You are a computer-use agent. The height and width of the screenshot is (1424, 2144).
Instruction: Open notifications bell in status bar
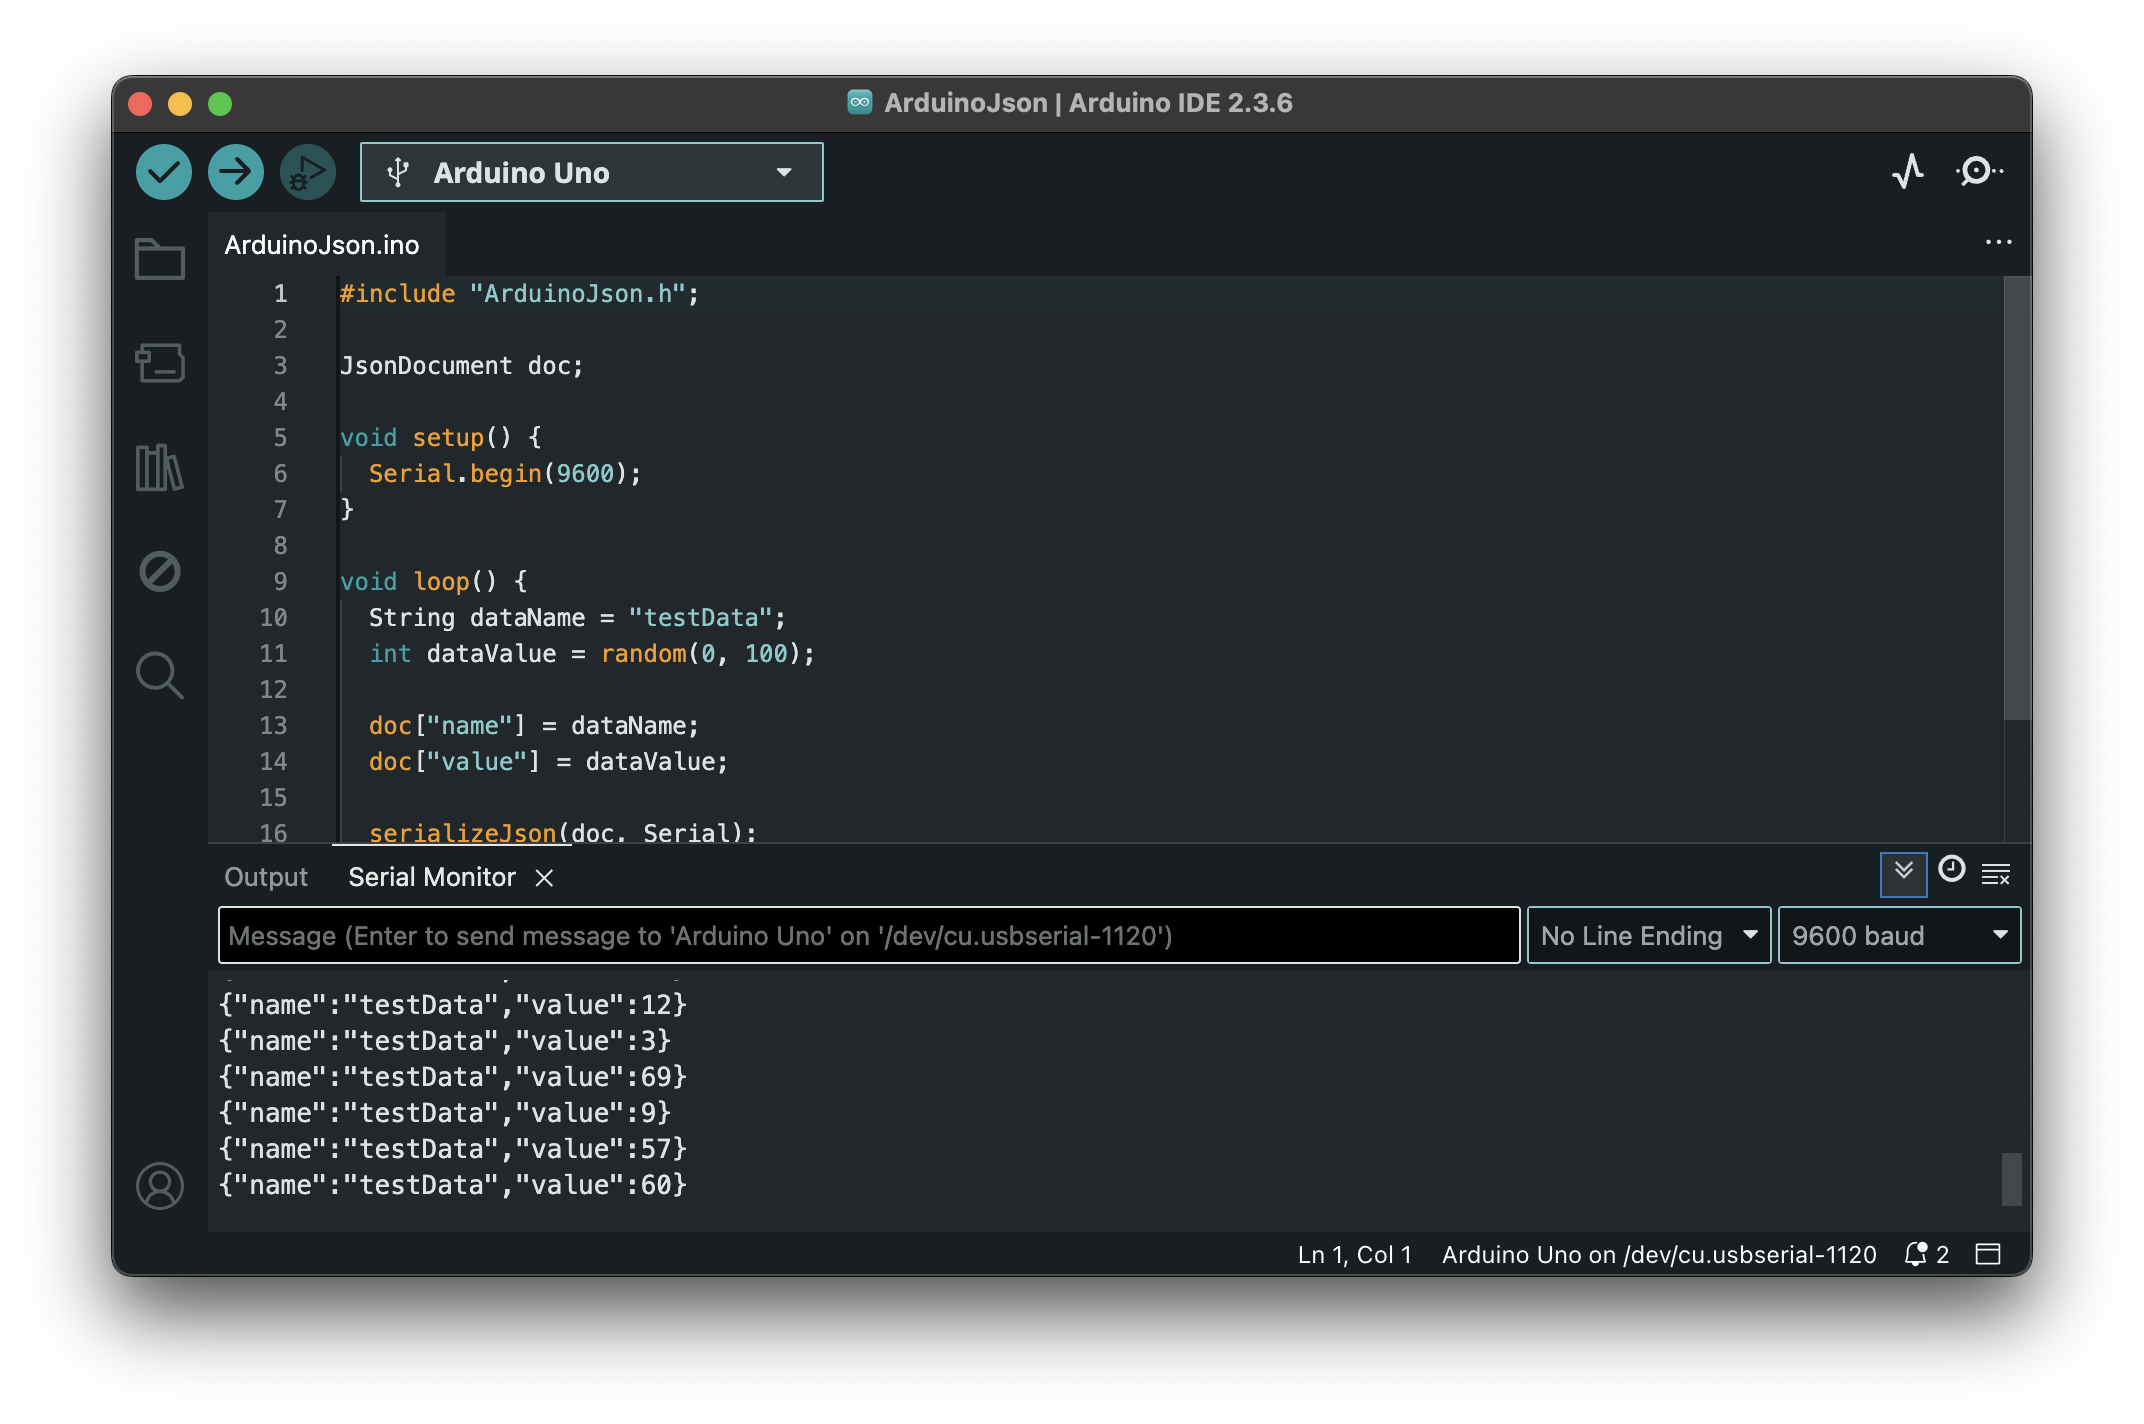point(1916,1254)
